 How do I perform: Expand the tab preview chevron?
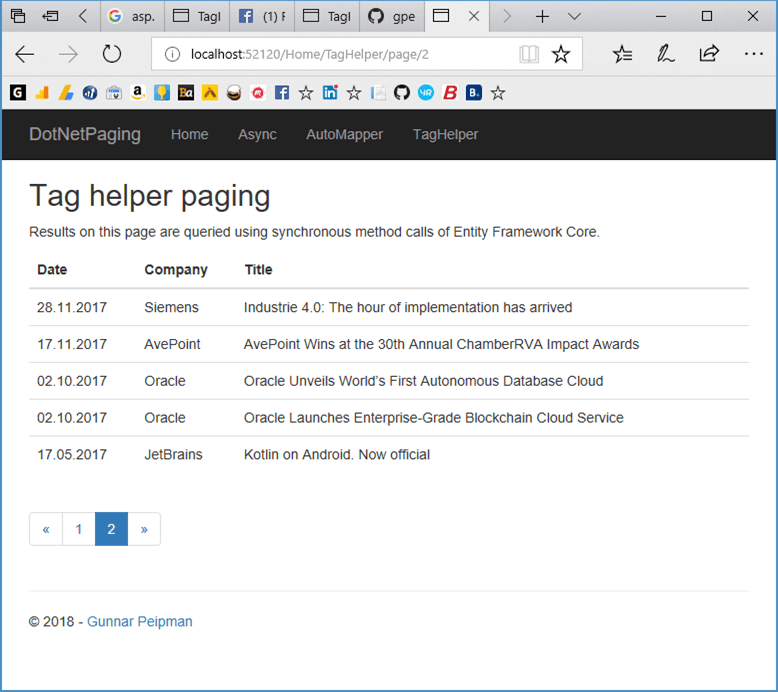click(574, 16)
